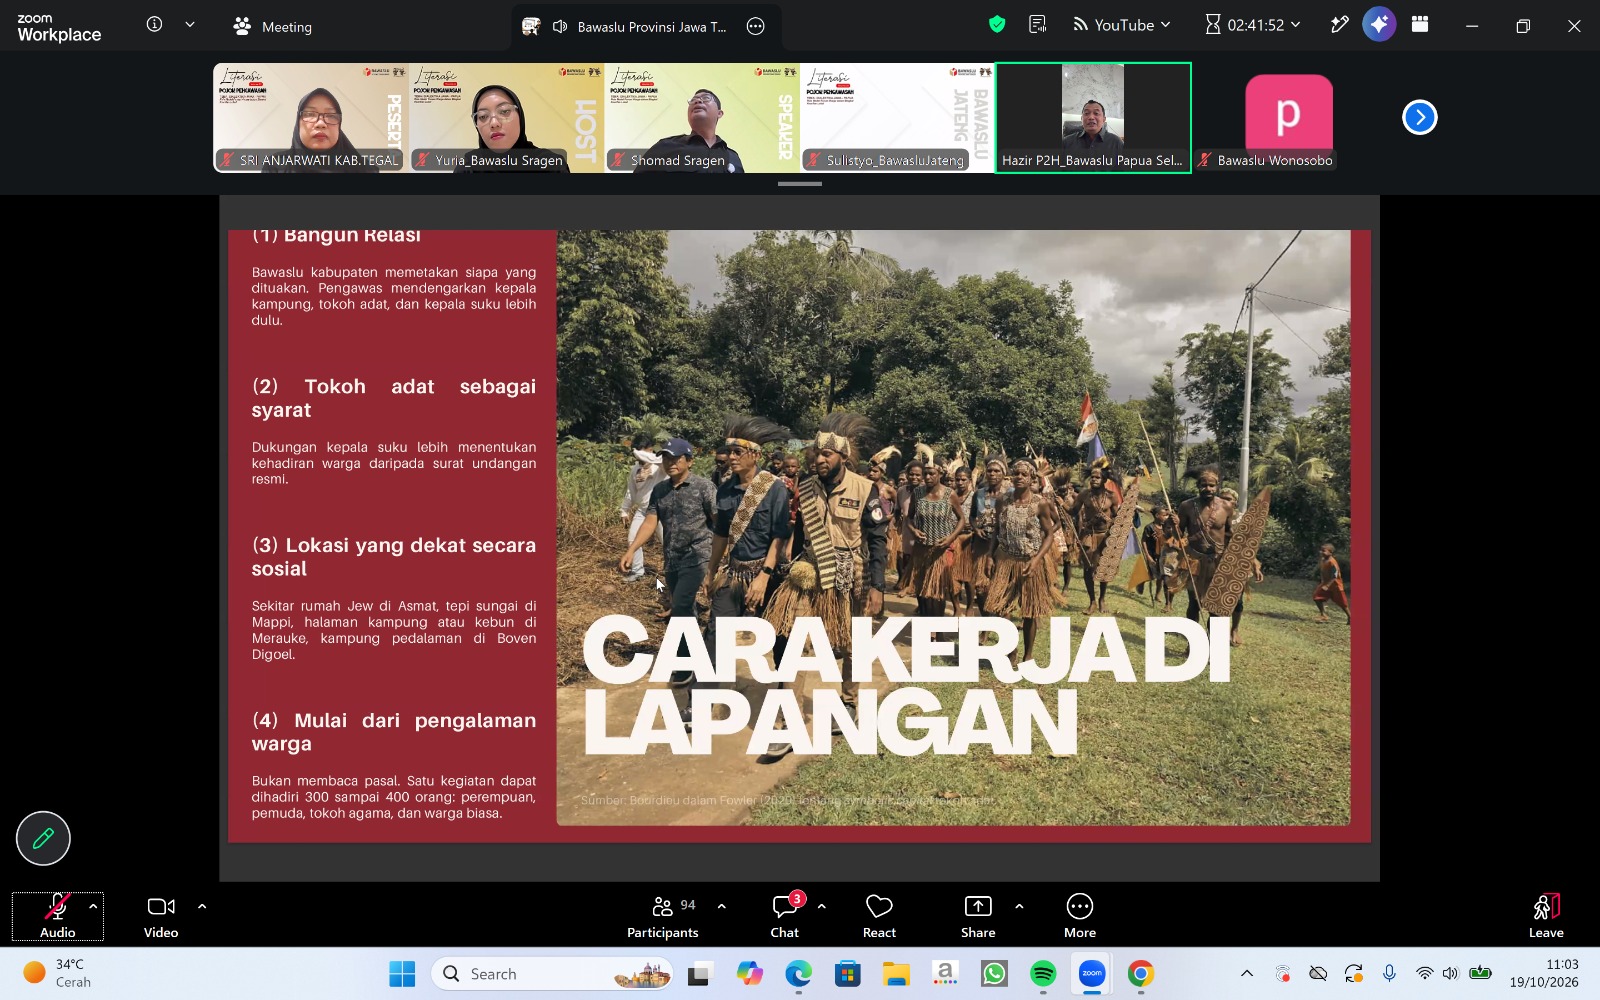Open the annotate pen tool in title bar
This screenshot has height=1000, width=1600.
point(1339,25)
